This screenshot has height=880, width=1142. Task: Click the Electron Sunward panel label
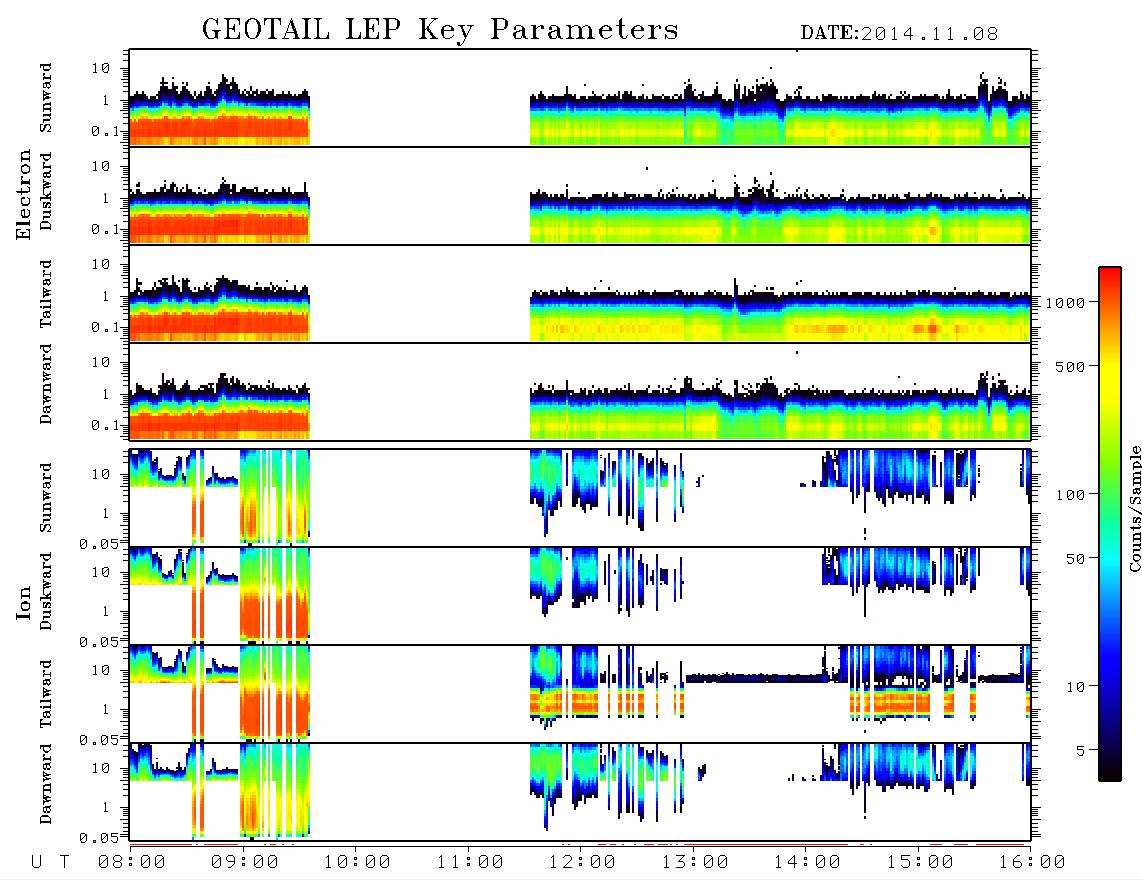(x=46, y=98)
